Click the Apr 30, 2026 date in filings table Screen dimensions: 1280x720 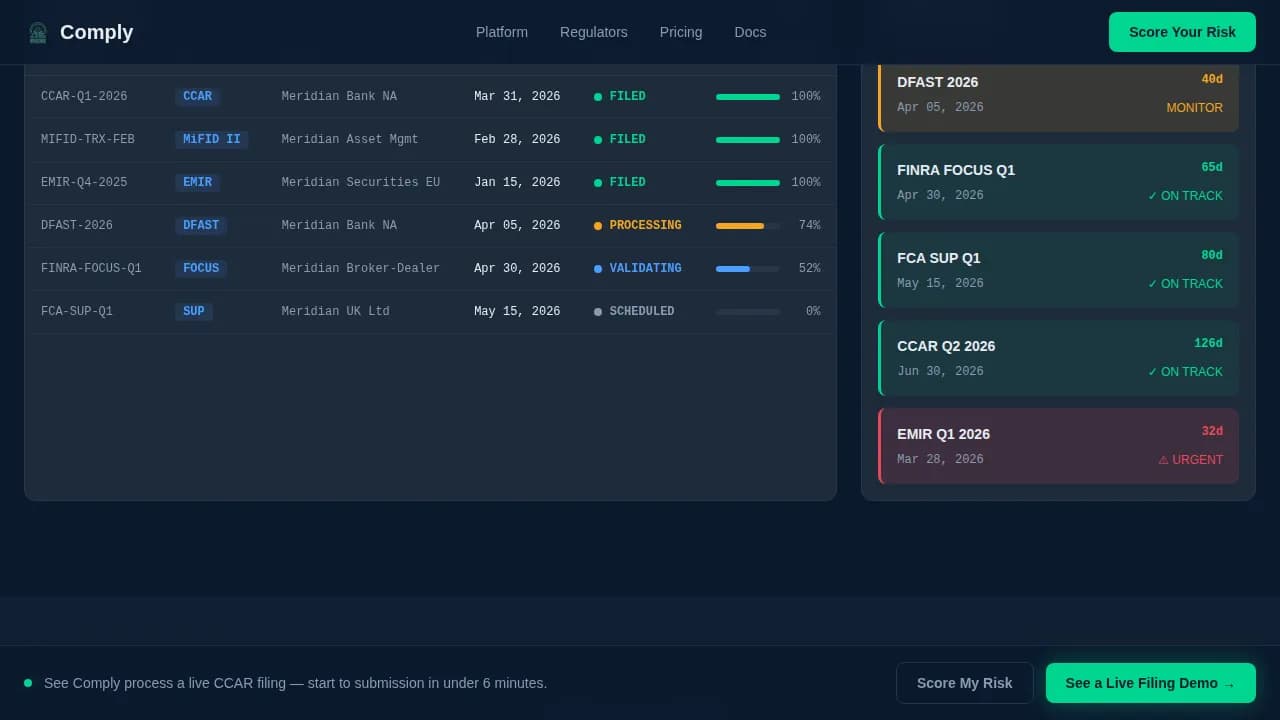point(517,268)
